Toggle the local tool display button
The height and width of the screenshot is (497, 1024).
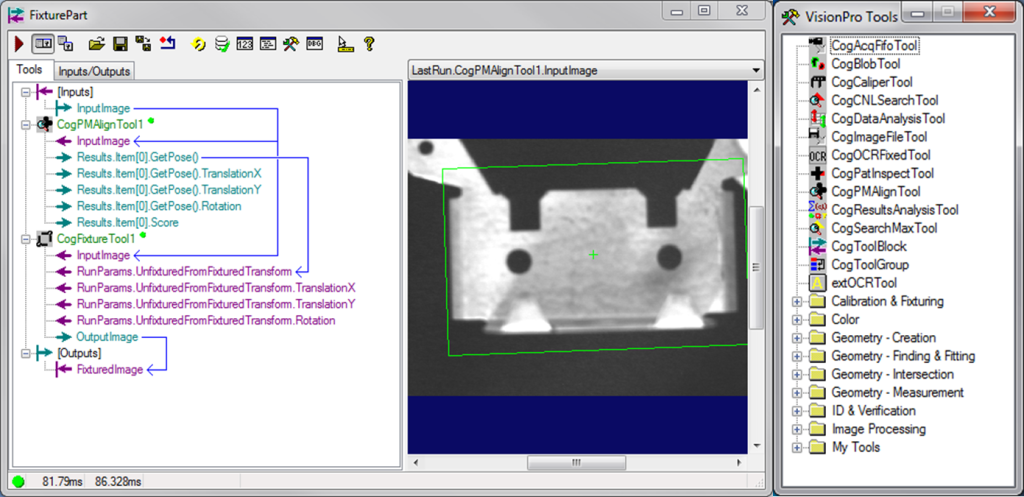[43, 44]
